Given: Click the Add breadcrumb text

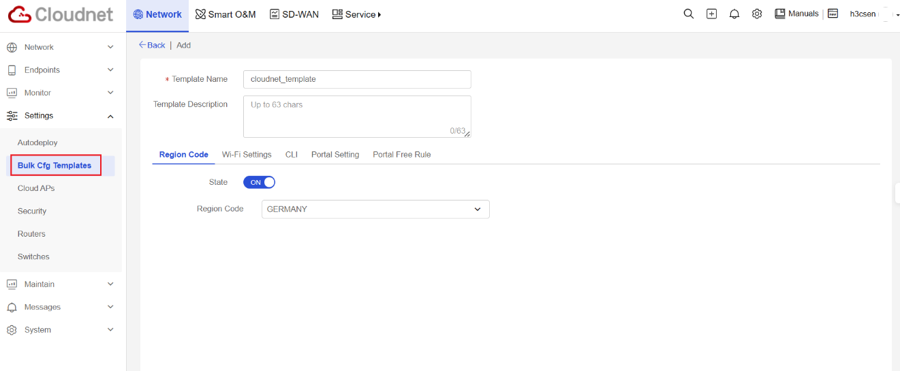Looking at the screenshot, I should point(184,45).
